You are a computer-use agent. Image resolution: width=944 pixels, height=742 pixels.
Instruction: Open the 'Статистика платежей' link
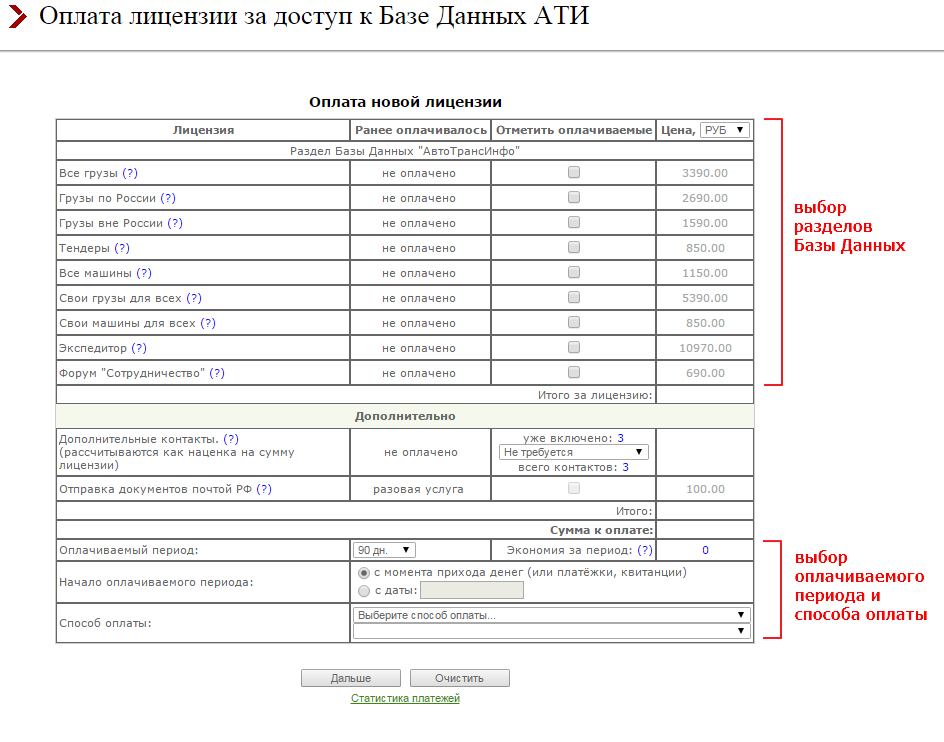tap(405, 698)
